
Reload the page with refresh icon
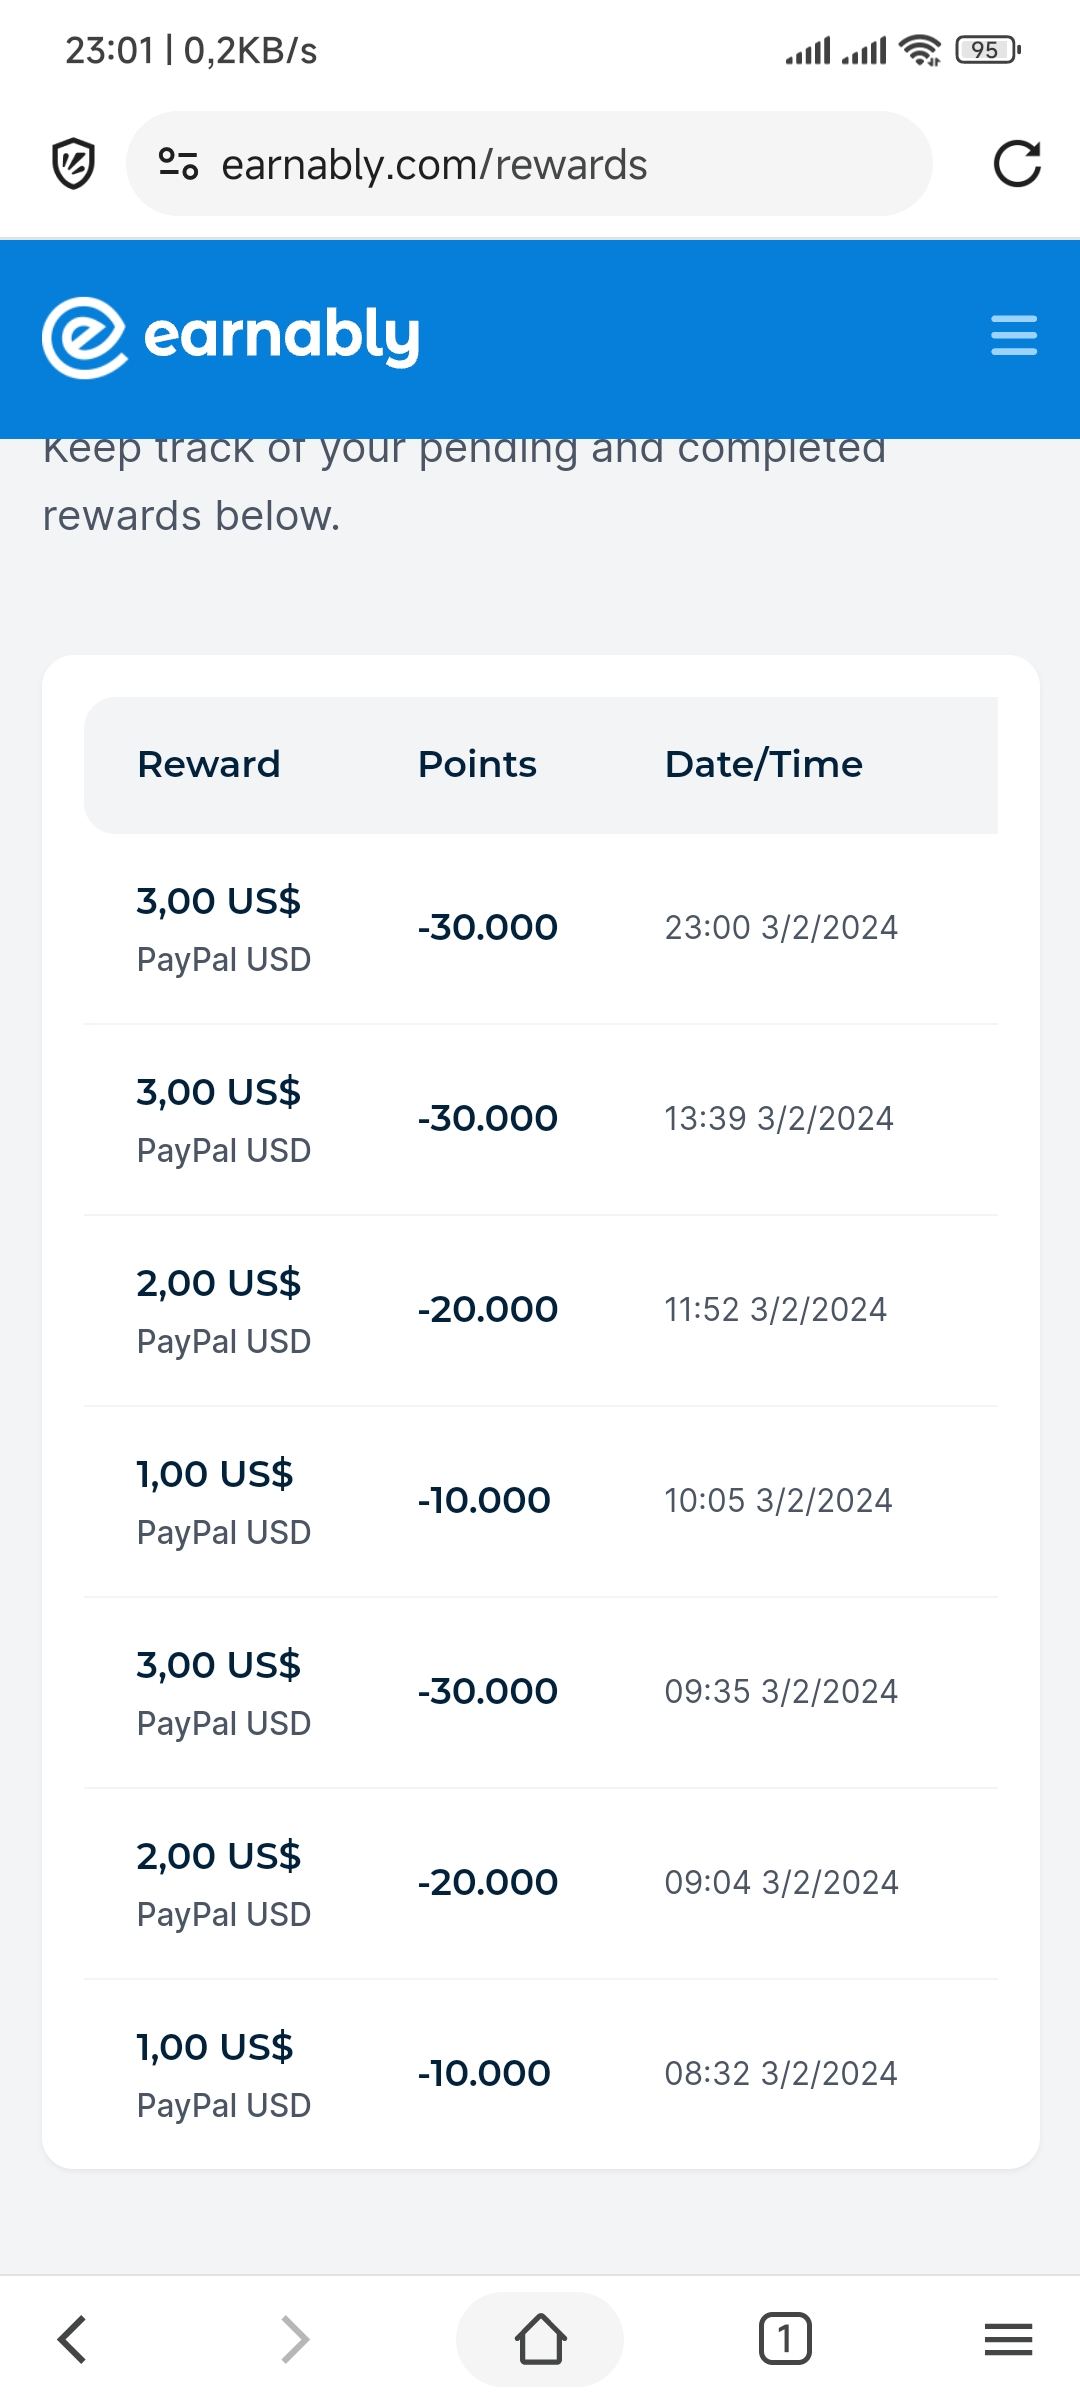point(1017,164)
